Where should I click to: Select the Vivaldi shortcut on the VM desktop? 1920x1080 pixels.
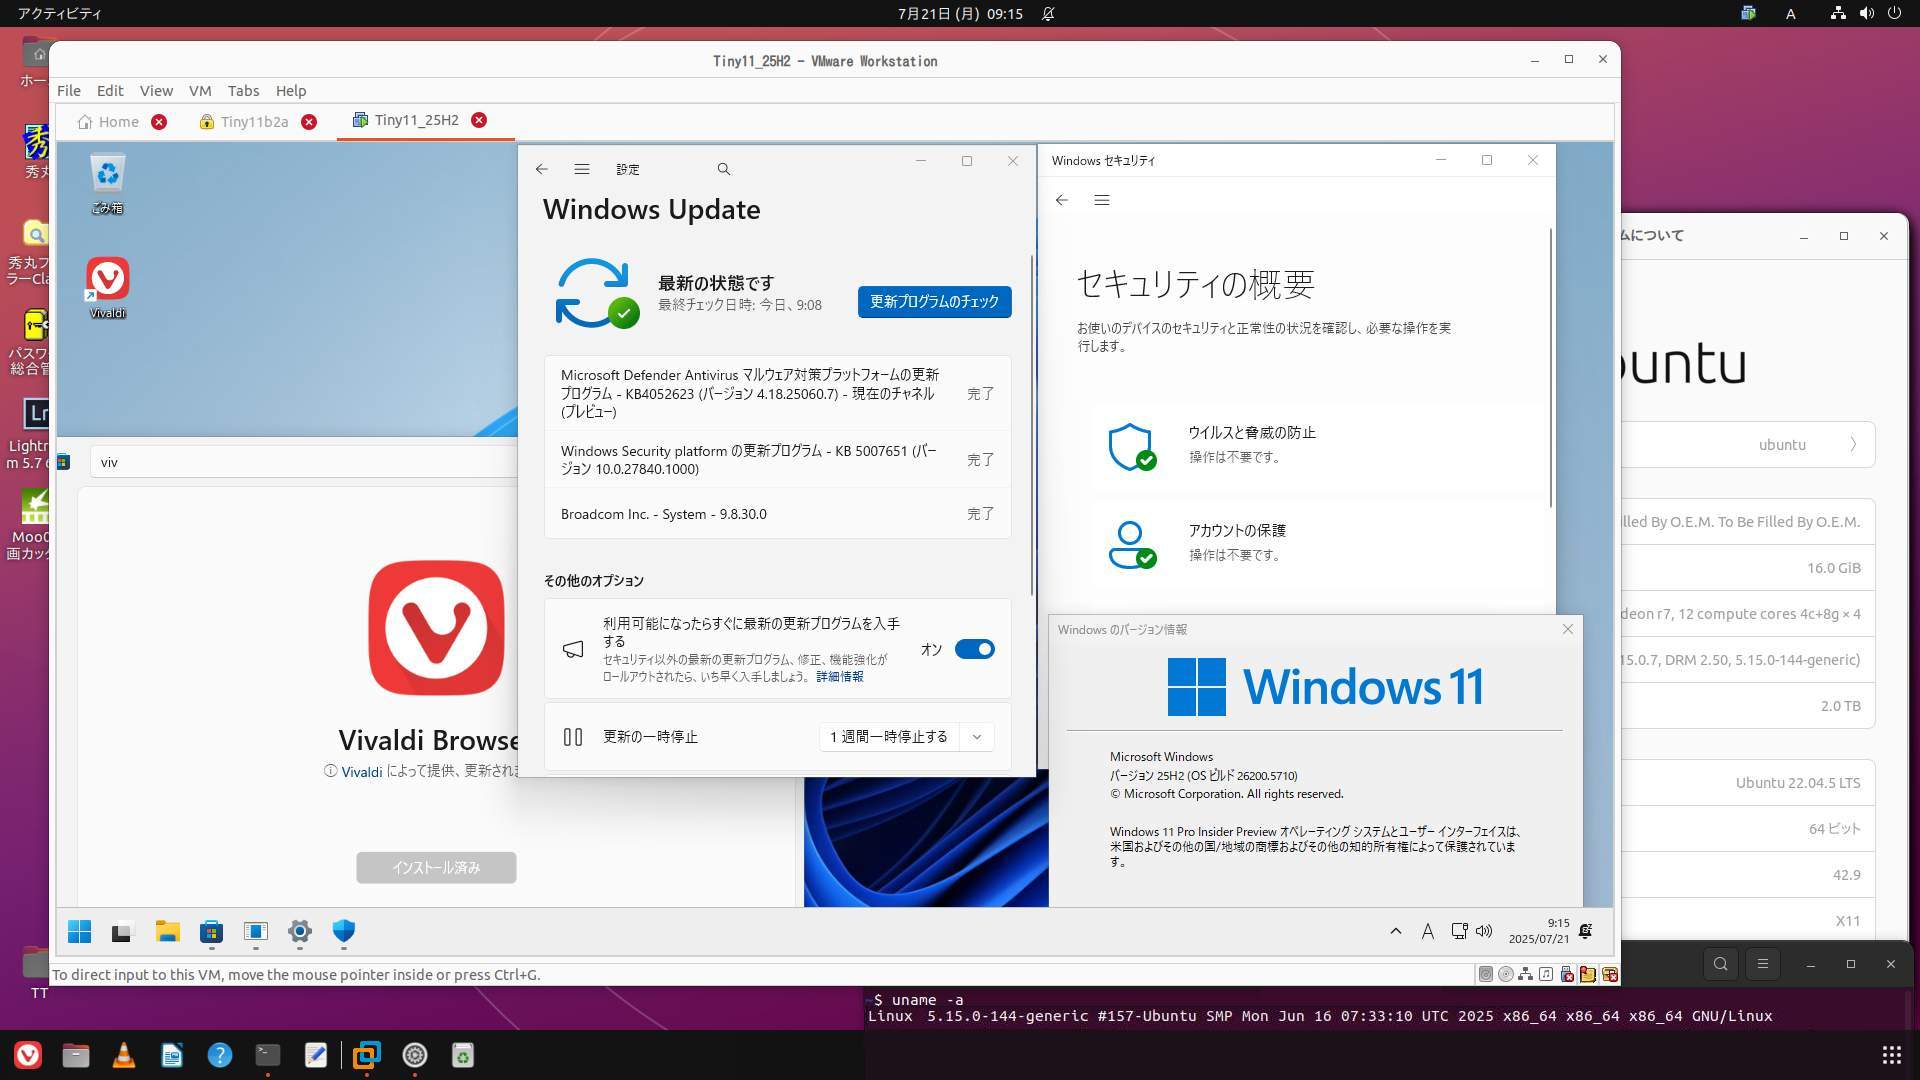pos(107,288)
